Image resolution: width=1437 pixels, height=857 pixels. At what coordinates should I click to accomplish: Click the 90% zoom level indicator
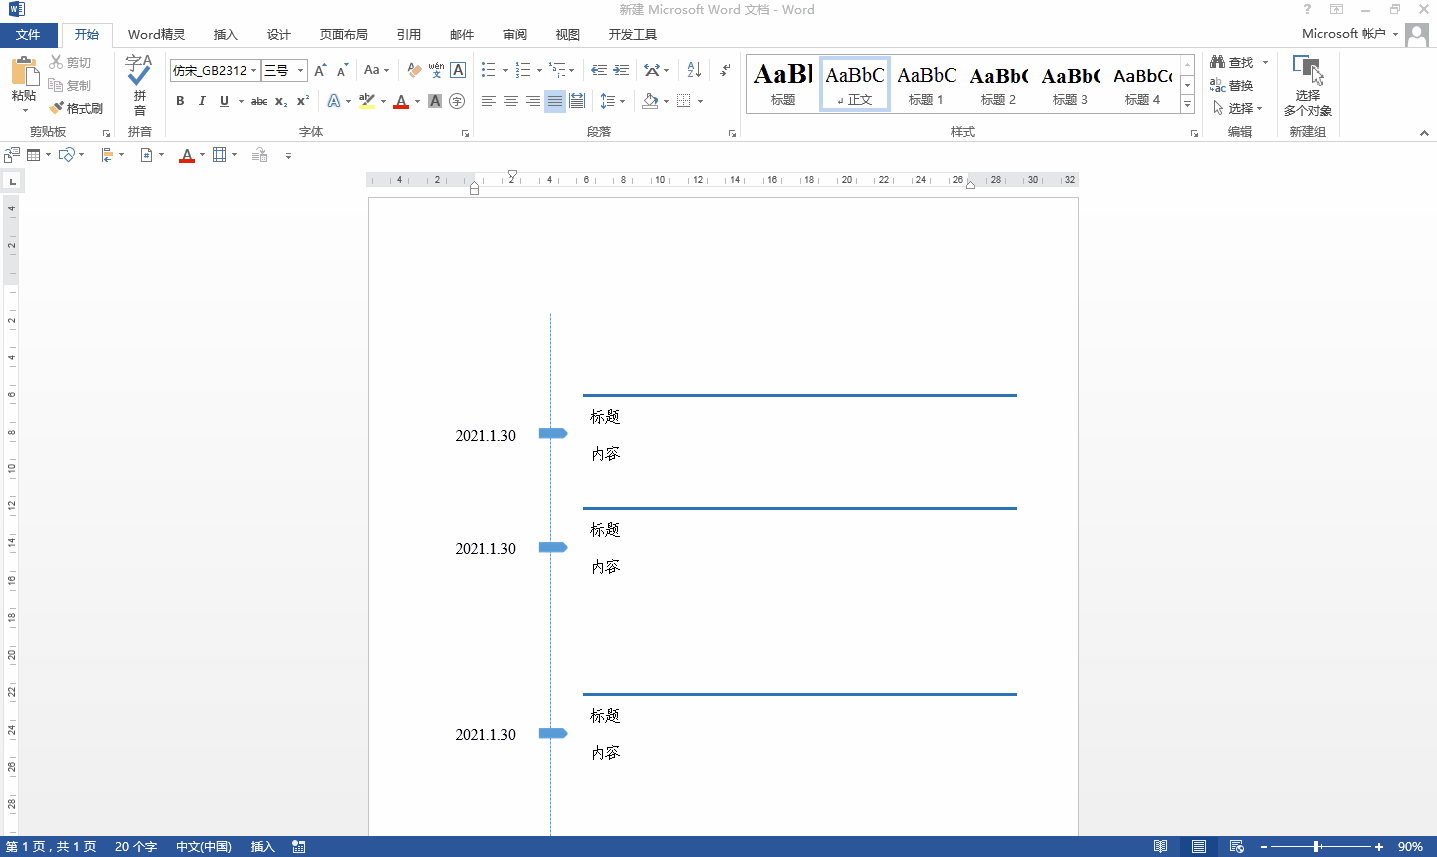tap(1410, 847)
